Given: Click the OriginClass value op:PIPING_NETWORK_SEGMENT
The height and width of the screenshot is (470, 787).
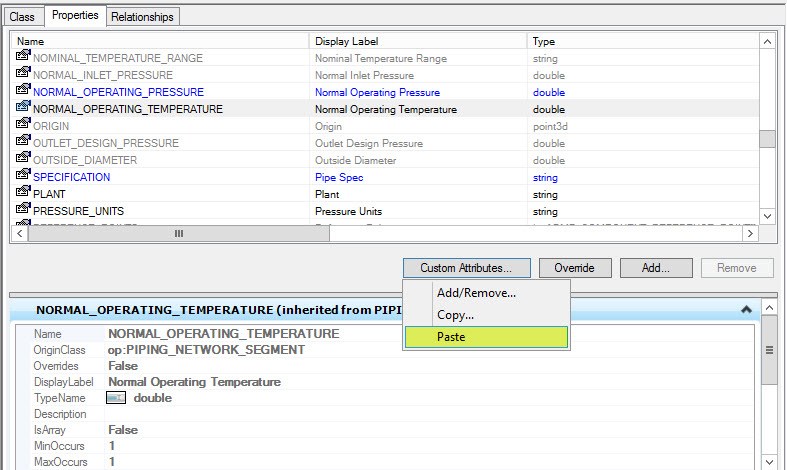Looking at the screenshot, I should coord(206,350).
